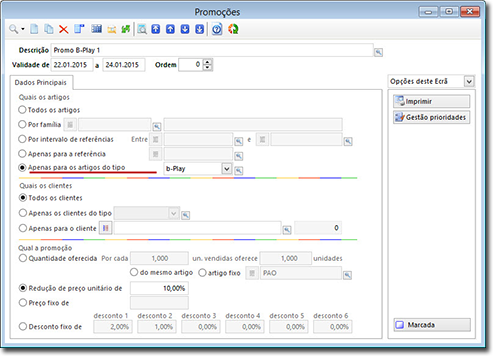The image size is (496, 360).
Task: Click the Redução percentage field 10,00%
Action: click(x=159, y=288)
